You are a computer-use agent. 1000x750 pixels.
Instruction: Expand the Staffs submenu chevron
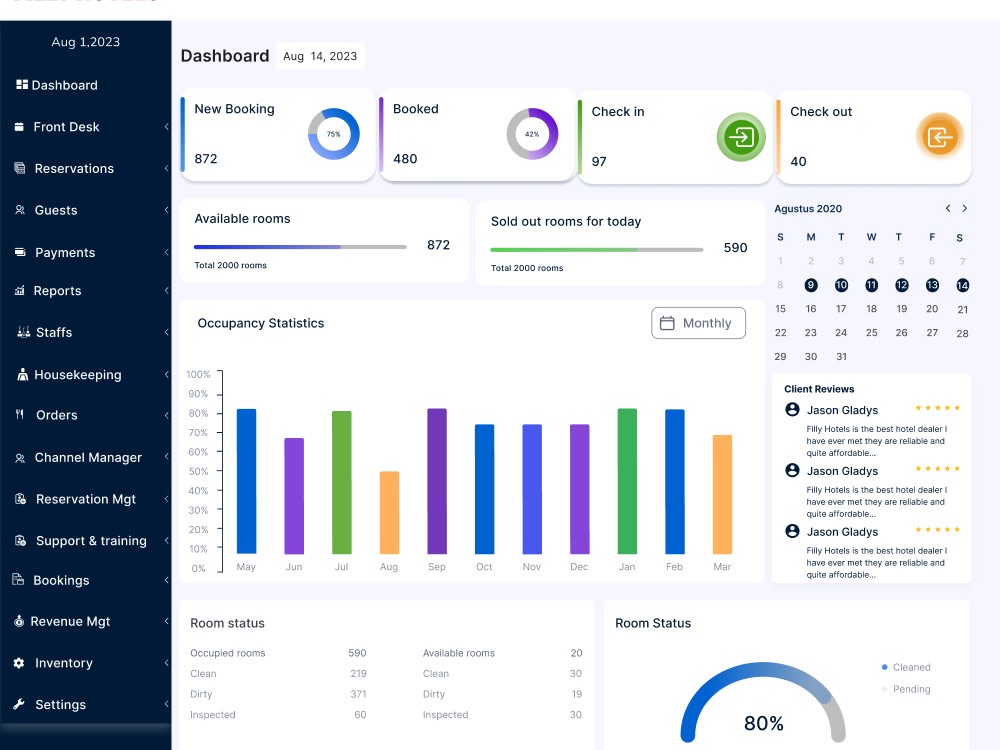pos(166,332)
